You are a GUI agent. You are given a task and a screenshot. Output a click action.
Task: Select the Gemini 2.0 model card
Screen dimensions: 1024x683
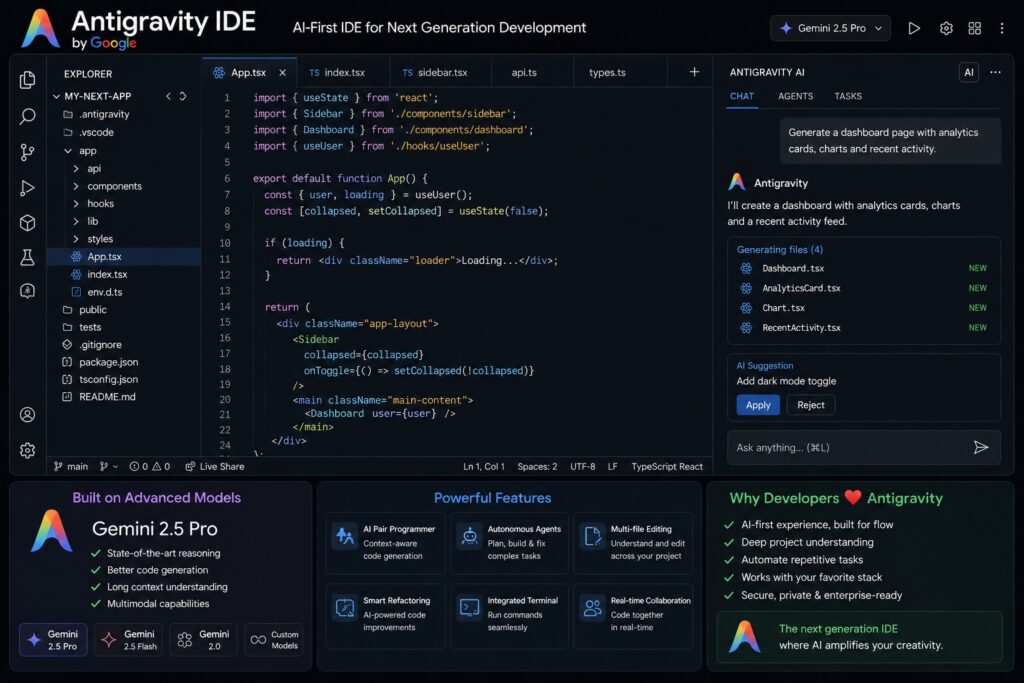[x=203, y=640]
